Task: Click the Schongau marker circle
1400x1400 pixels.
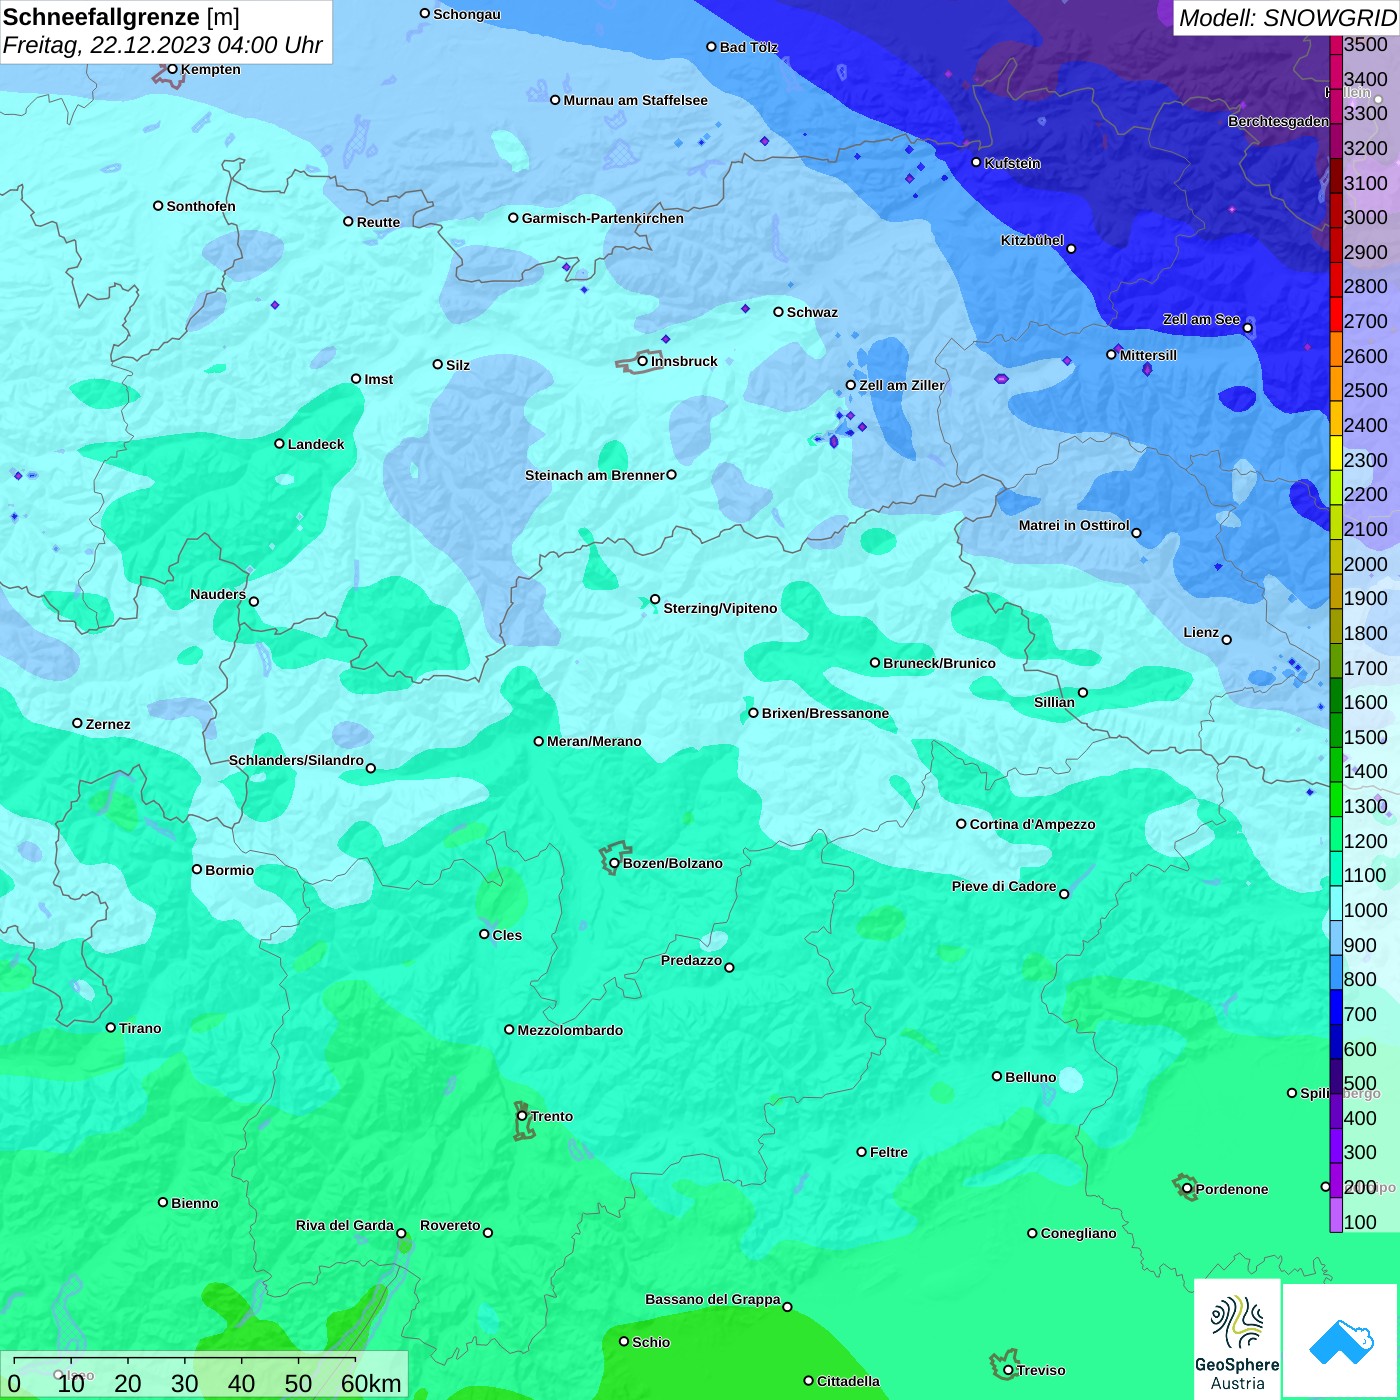Action: tap(425, 13)
